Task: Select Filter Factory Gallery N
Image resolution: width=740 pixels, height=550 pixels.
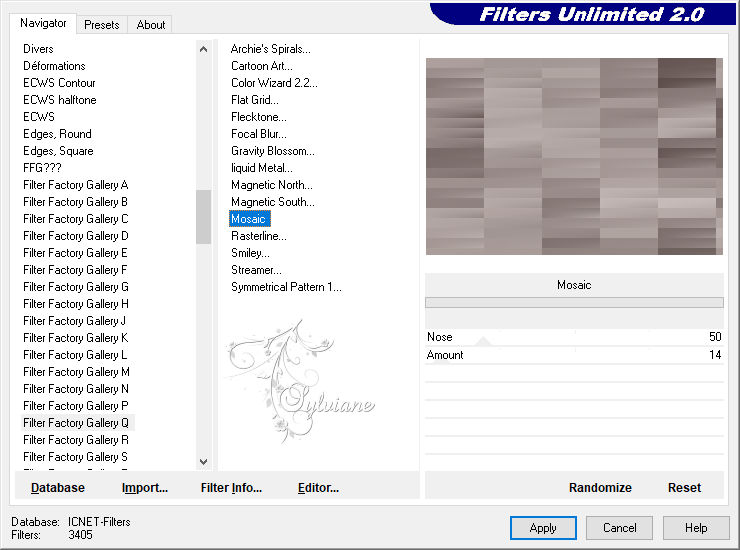Action: point(76,389)
